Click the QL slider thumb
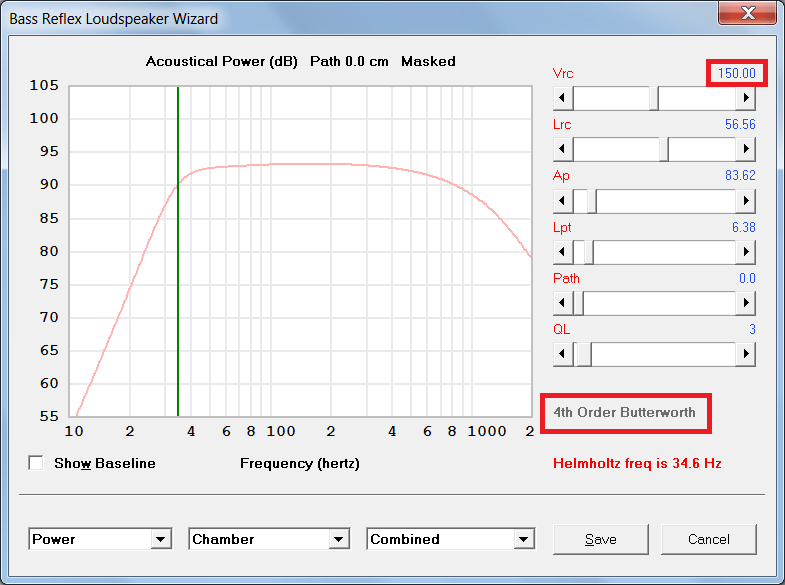 point(583,354)
